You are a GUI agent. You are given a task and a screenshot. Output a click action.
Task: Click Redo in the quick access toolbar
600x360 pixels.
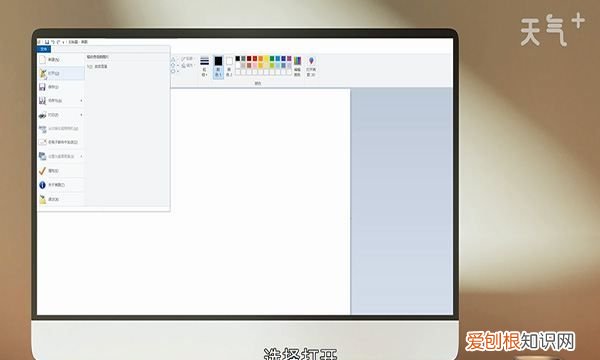click(59, 42)
